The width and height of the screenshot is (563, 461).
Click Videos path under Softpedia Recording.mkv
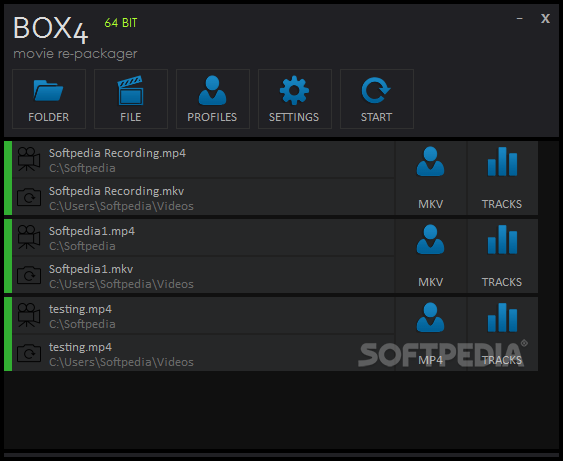[121, 206]
